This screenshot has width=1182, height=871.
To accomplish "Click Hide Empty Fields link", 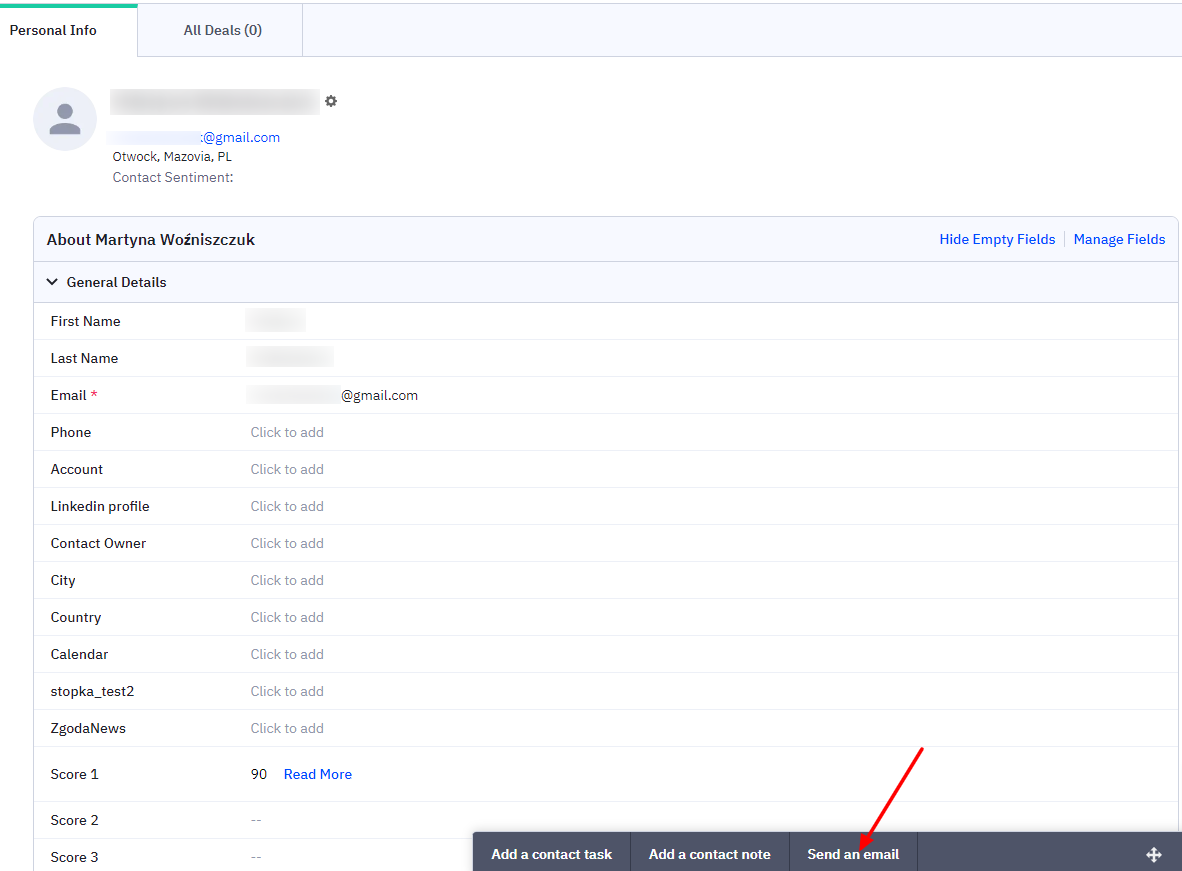I will [x=997, y=239].
